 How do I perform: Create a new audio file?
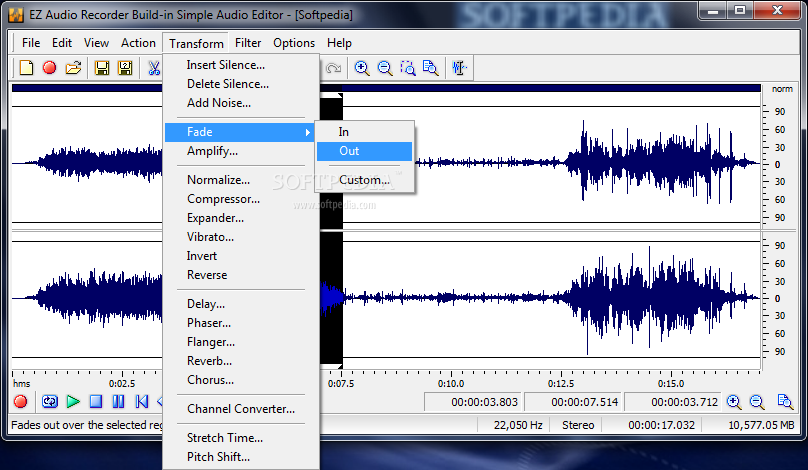tap(26, 68)
